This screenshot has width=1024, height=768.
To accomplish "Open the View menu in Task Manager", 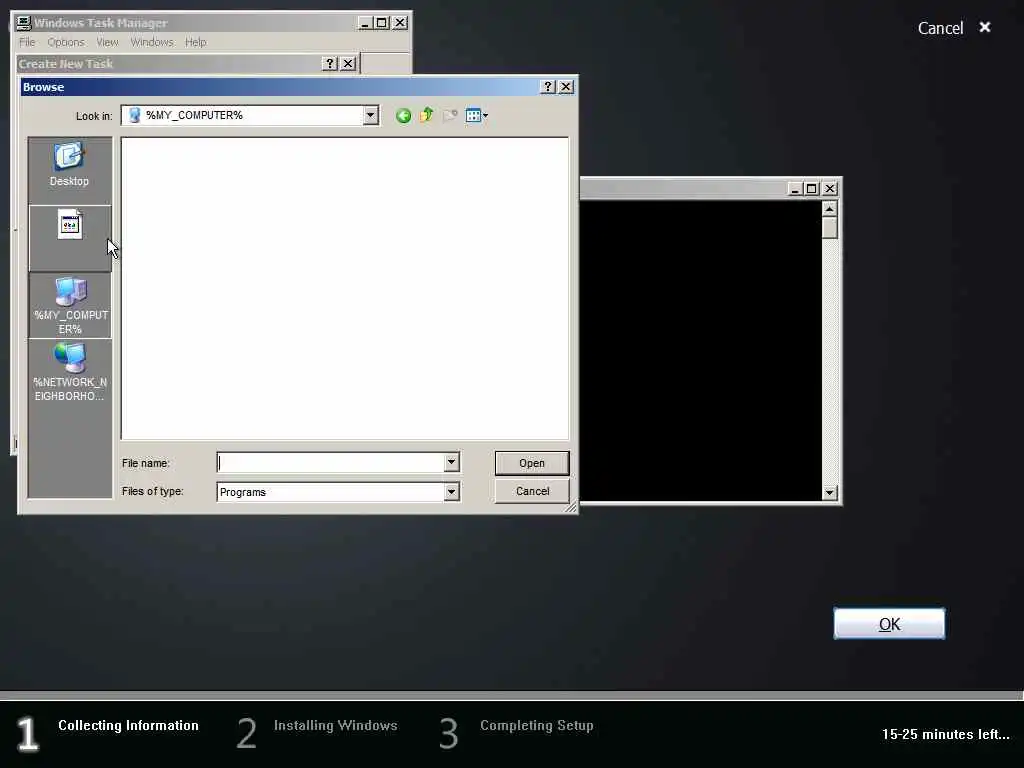I will click(108, 42).
